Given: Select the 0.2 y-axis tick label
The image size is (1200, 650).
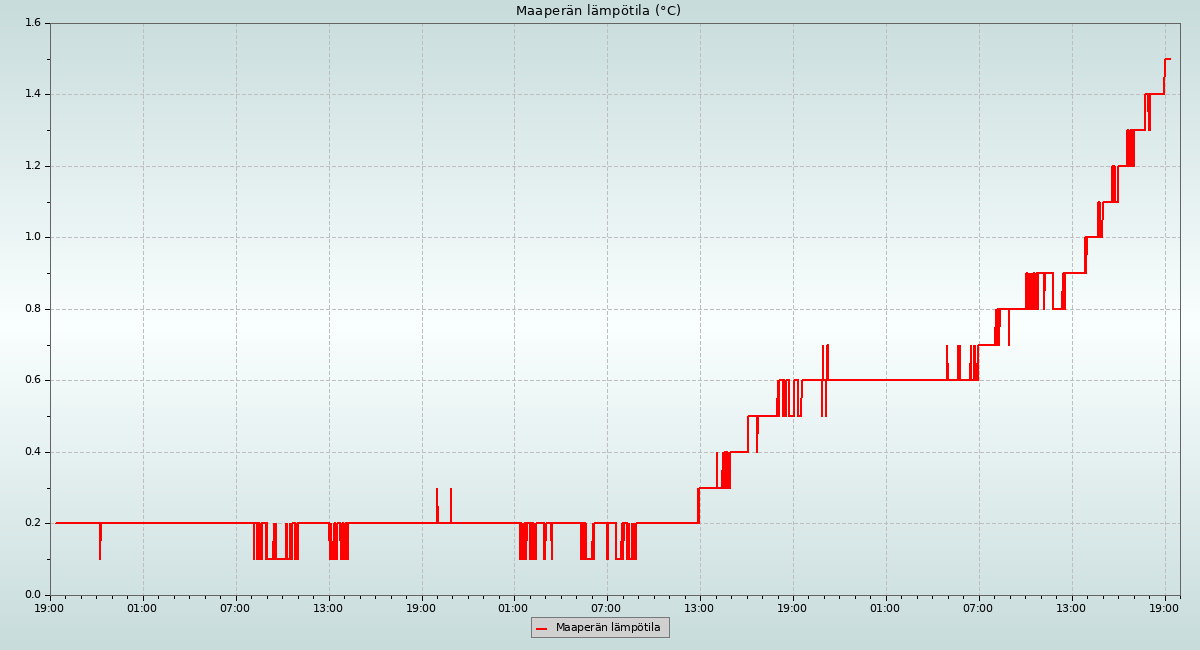Looking at the screenshot, I should 32,523.
